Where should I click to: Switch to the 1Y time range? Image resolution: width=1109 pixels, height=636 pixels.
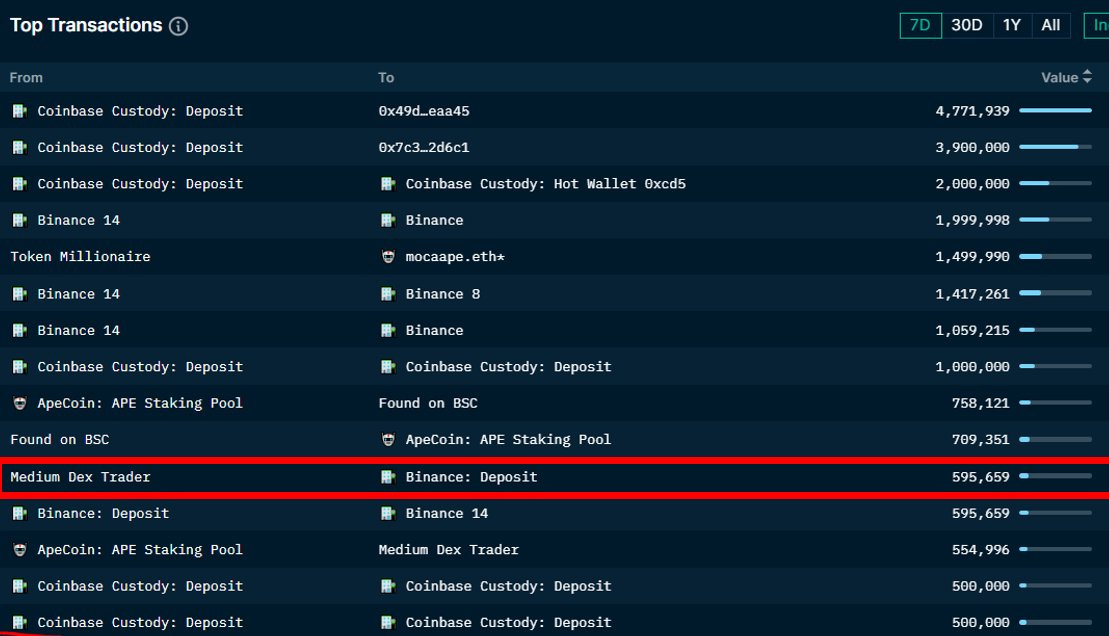[x=1011, y=25]
